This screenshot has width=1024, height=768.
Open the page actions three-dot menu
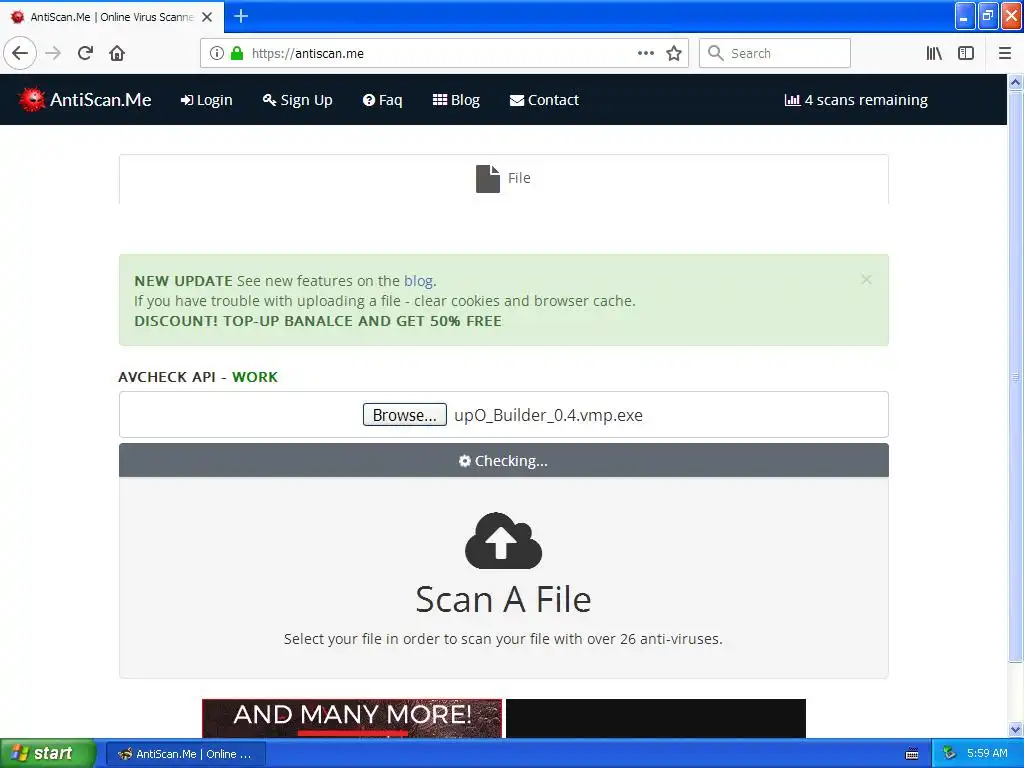(645, 53)
